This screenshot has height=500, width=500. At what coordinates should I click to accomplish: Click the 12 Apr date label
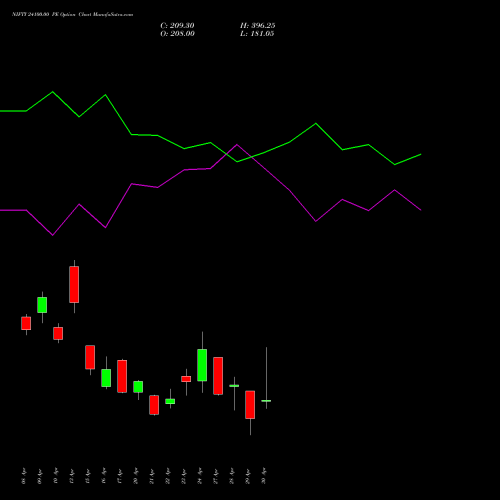pos(72,476)
